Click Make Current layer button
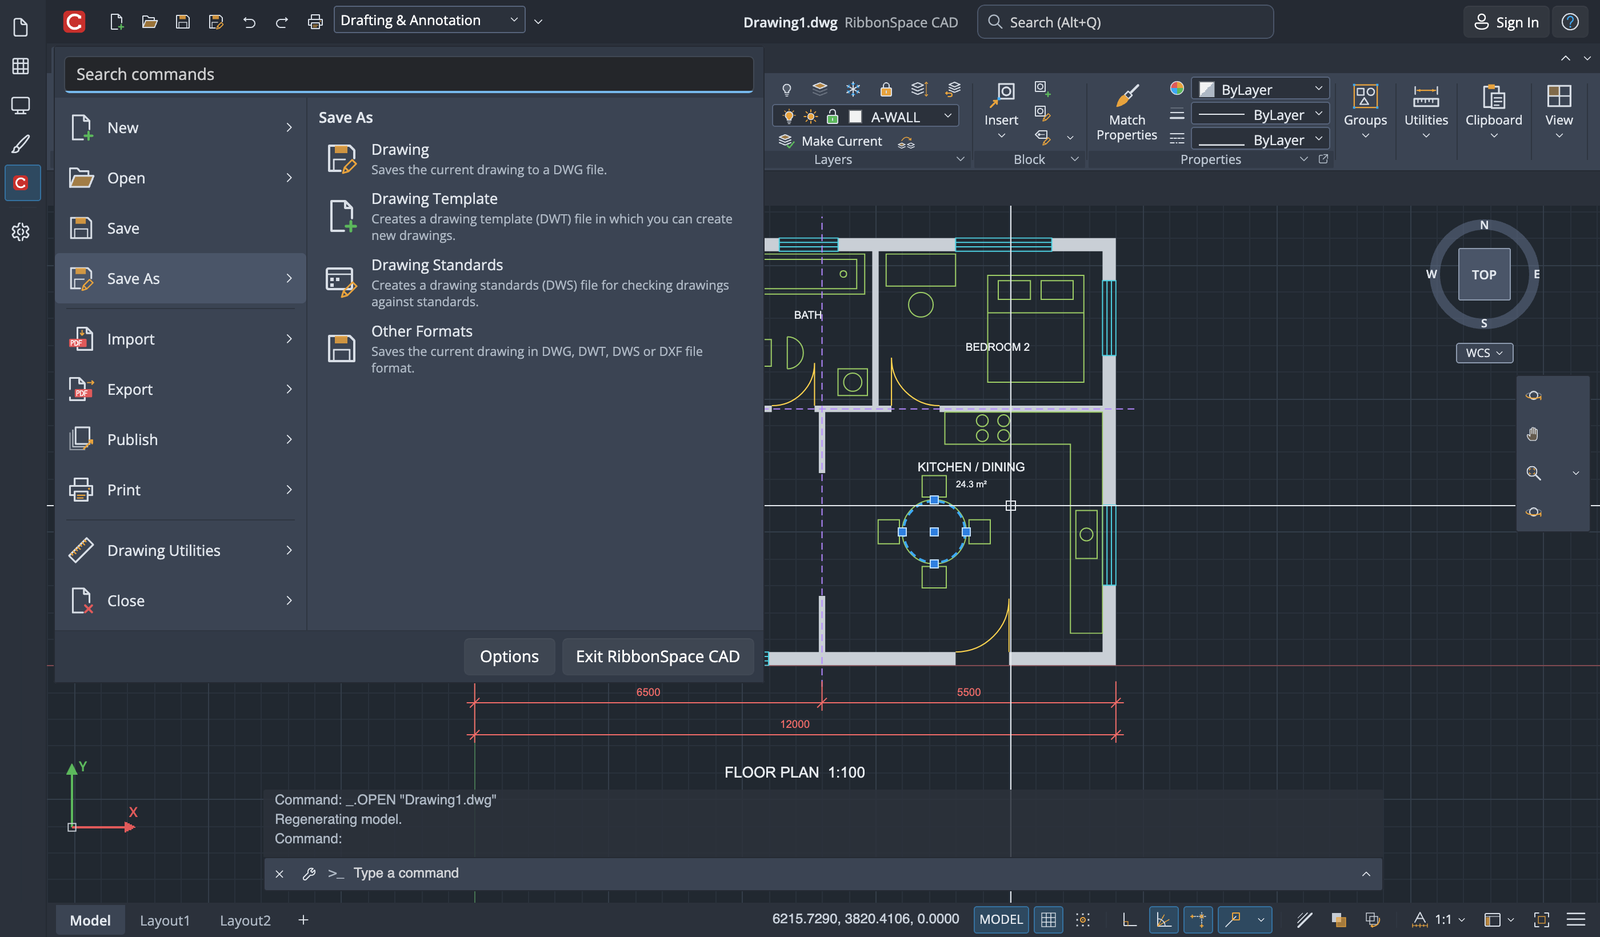The height and width of the screenshot is (937, 1600). 831,141
